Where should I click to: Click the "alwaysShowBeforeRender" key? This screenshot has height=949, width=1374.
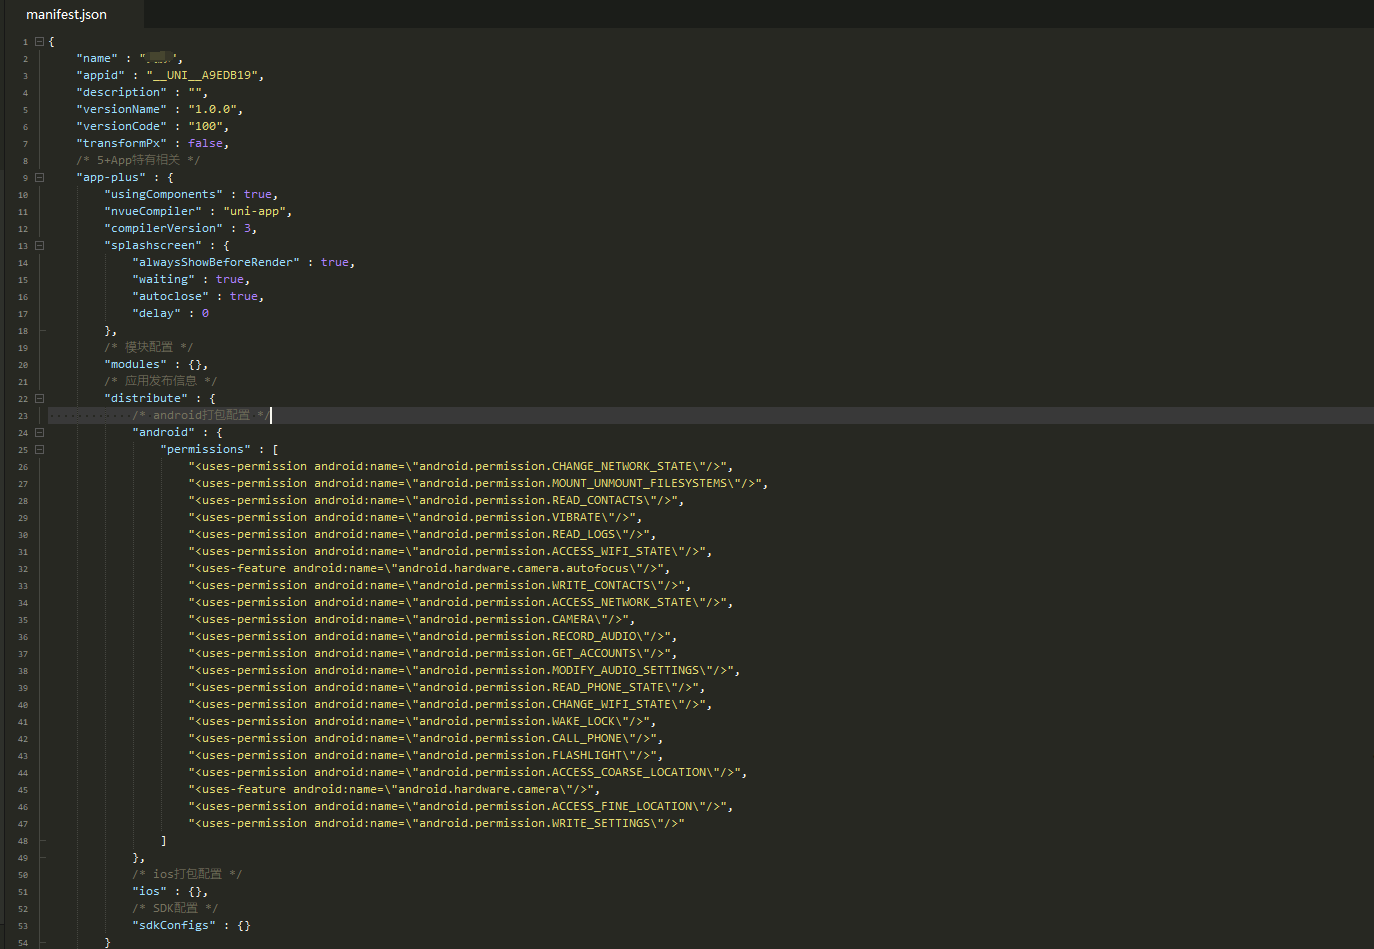(x=216, y=262)
